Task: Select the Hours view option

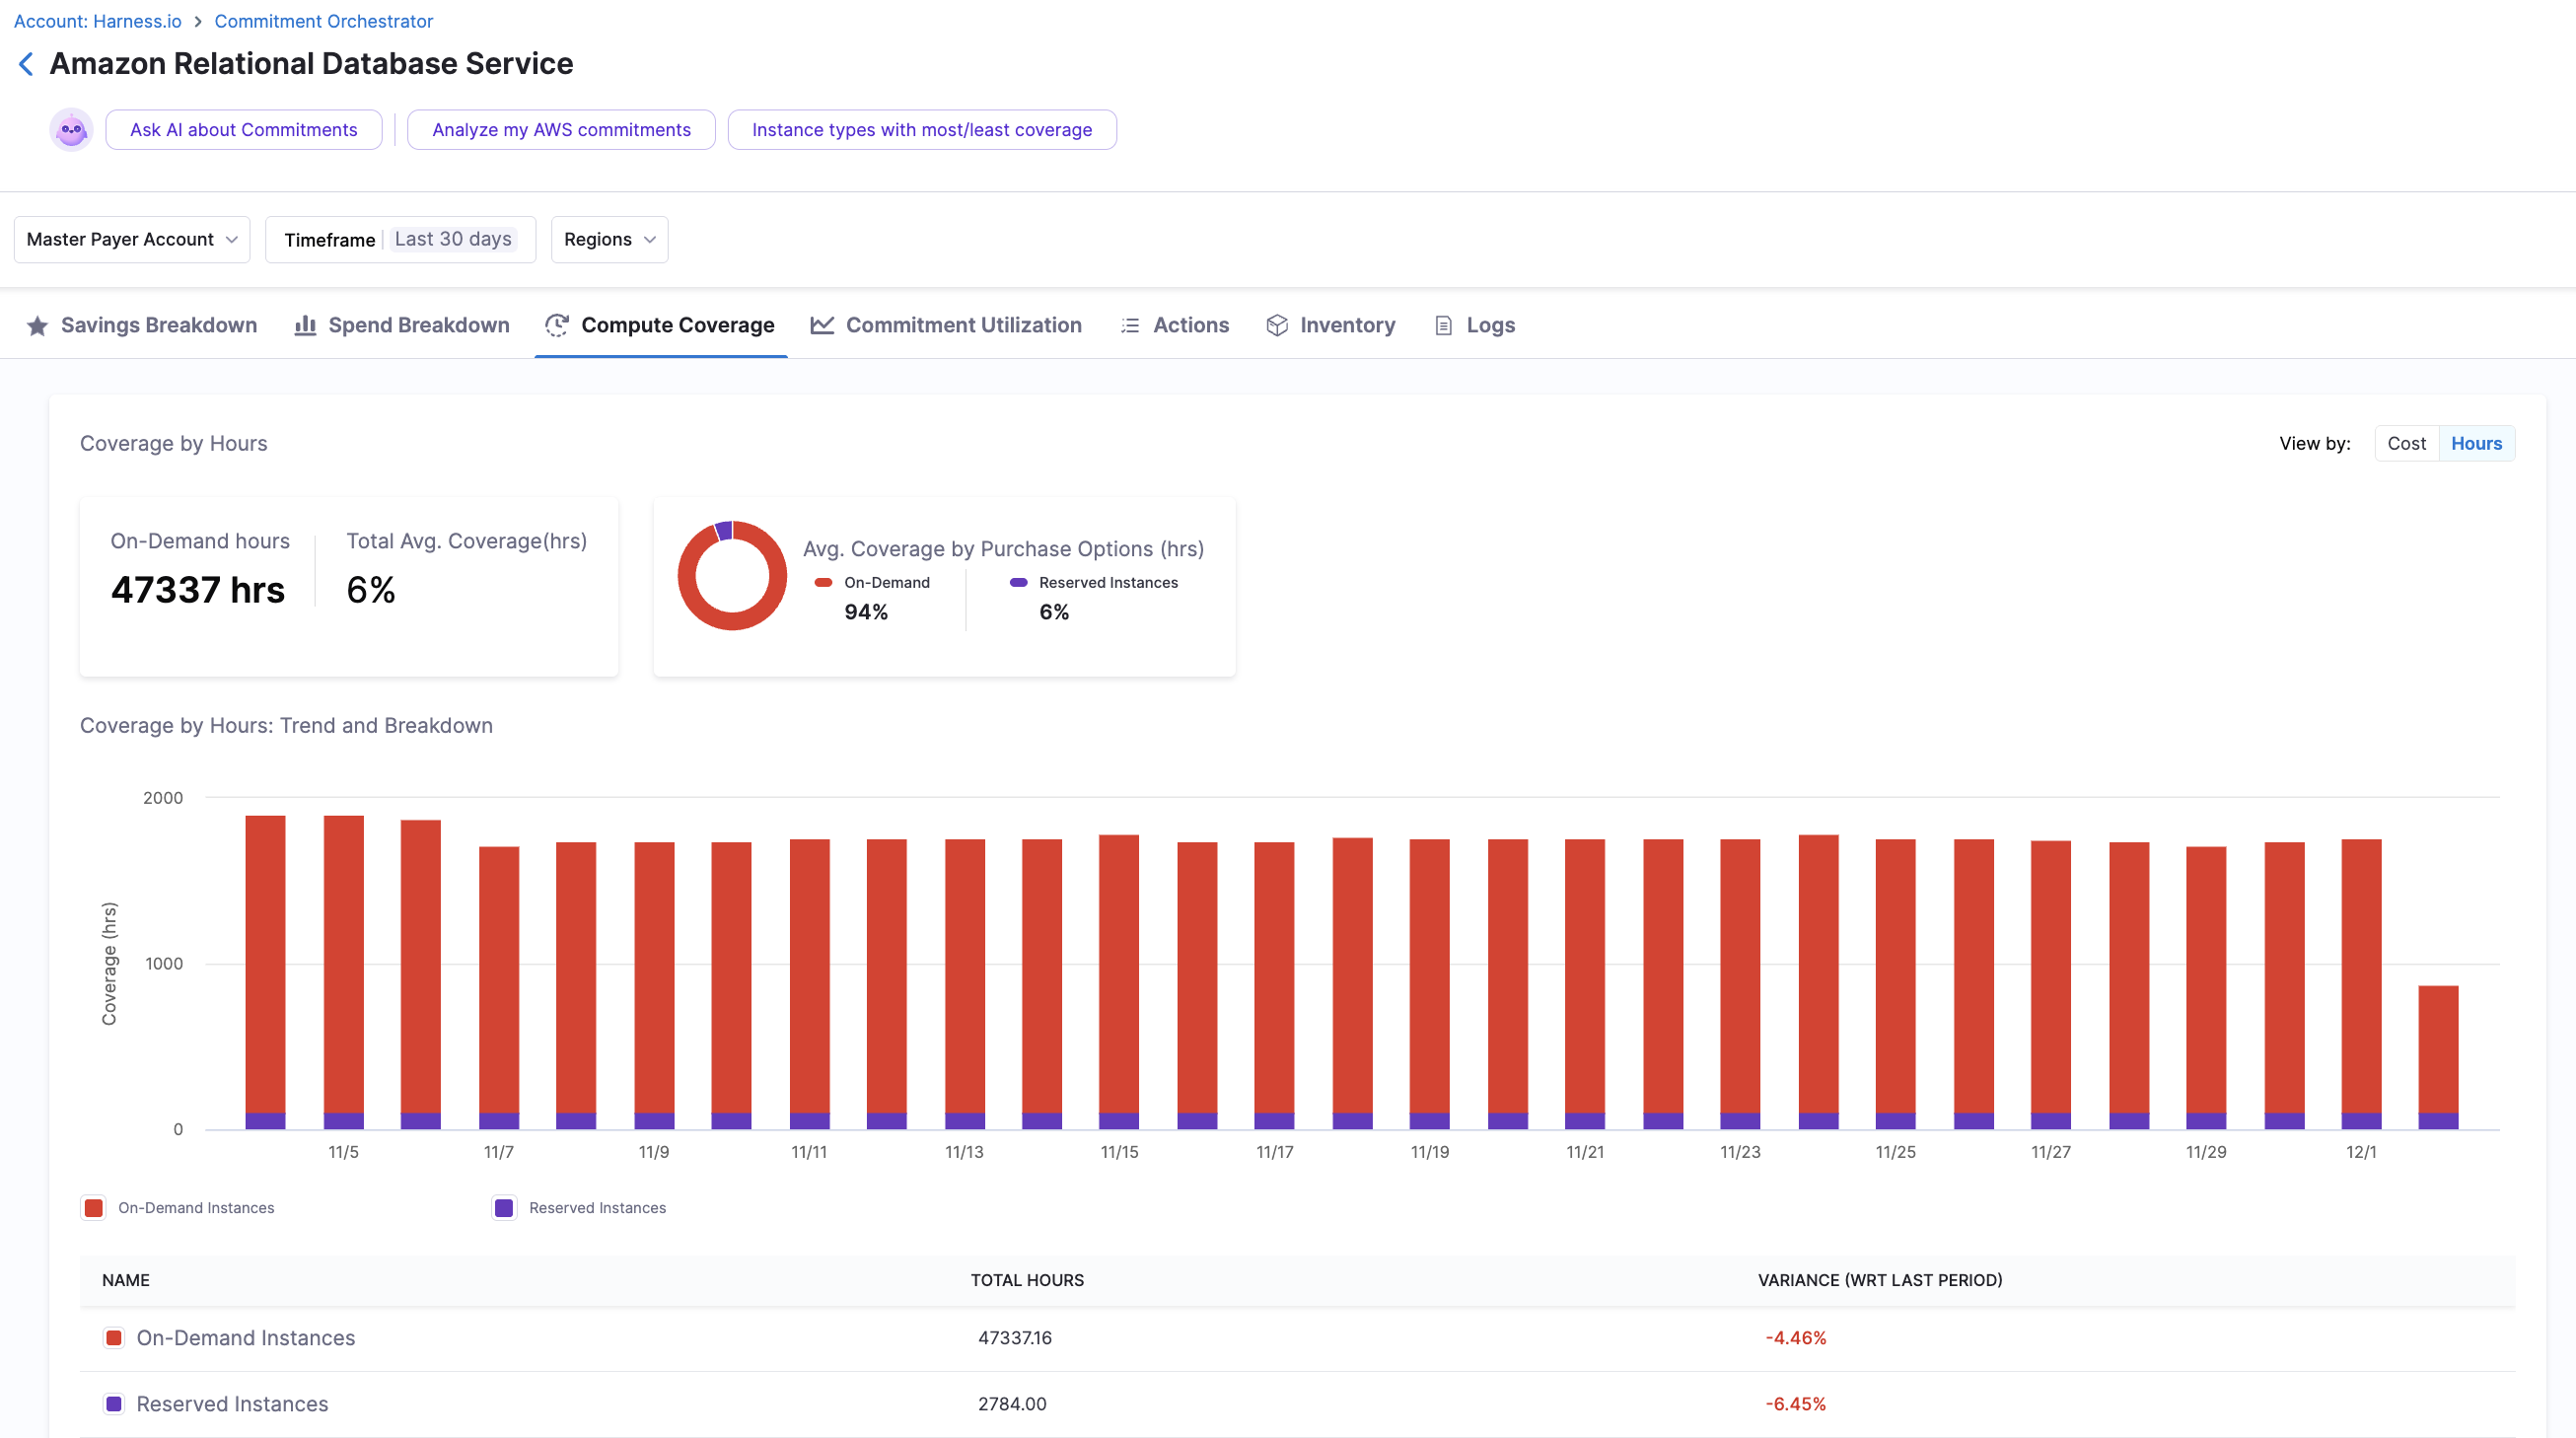Action: coord(2475,444)
